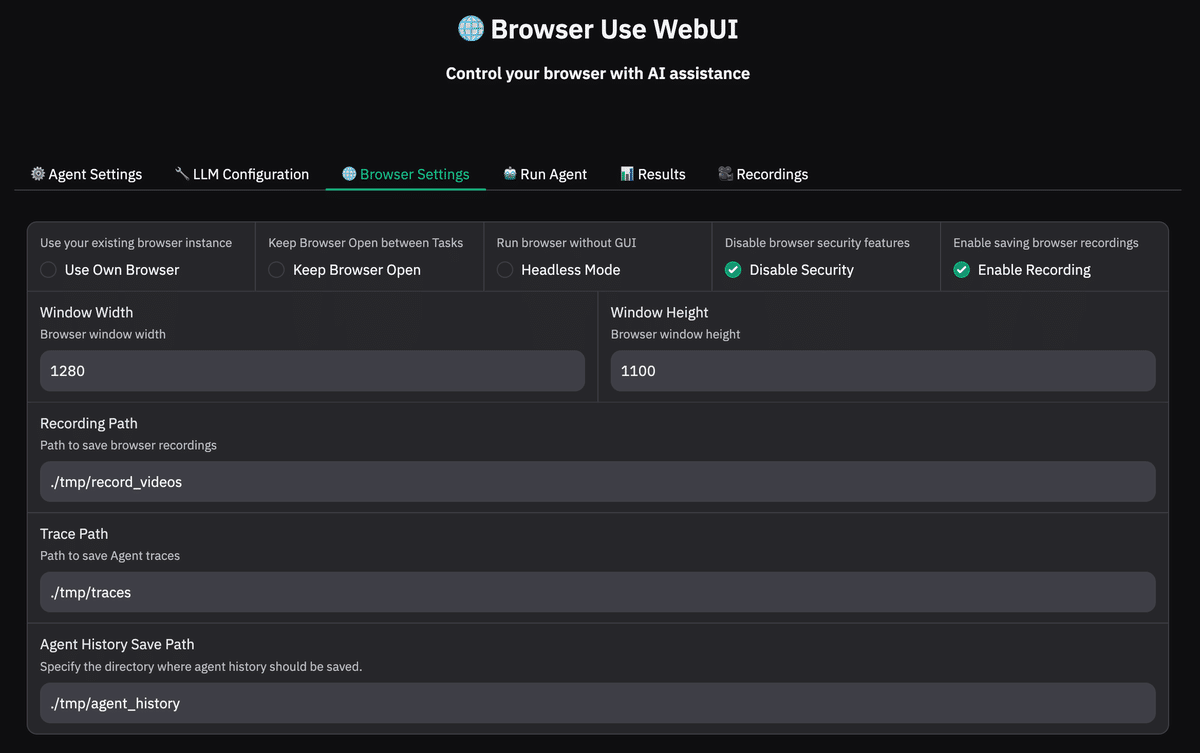1200x753 pixels.
Task: Select the Browser Settings tab
Action: point(406,174)
